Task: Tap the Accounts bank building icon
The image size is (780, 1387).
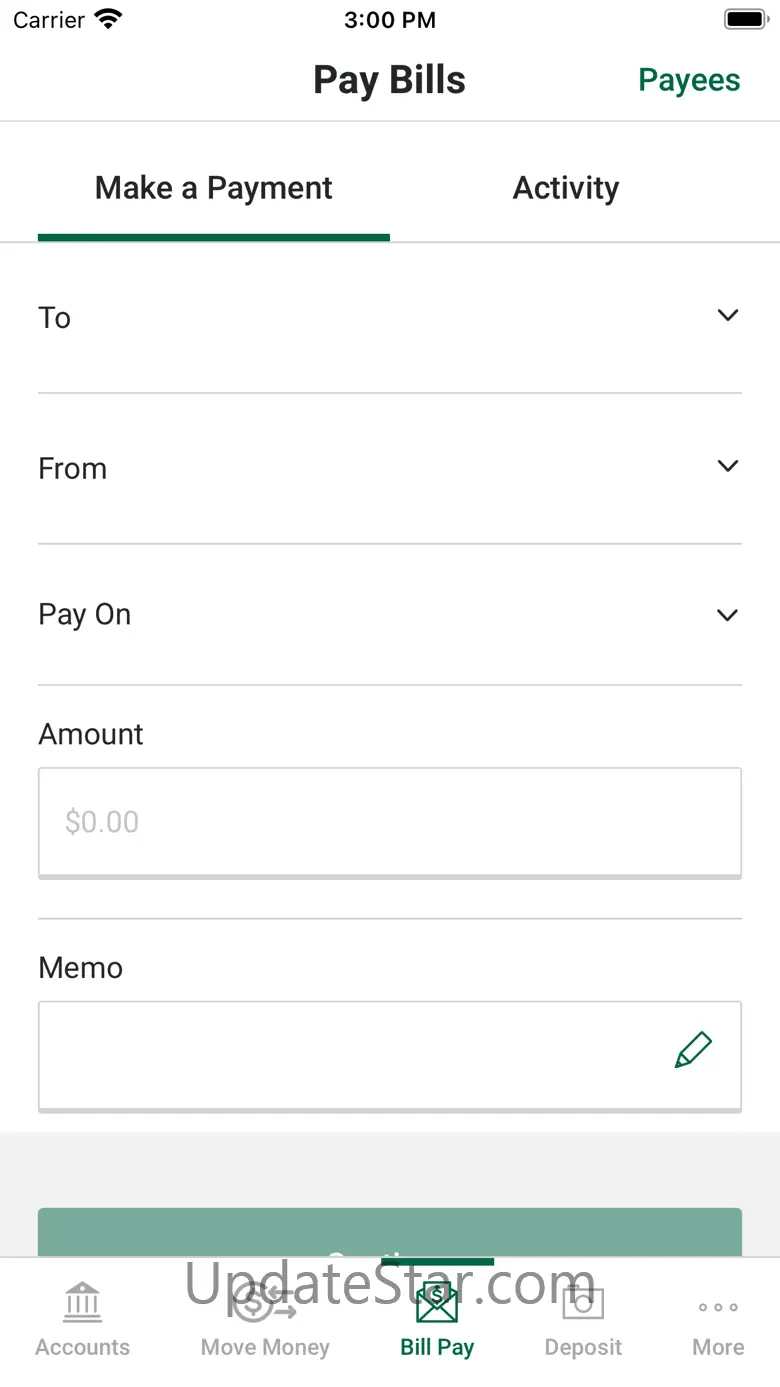Action: 82,1302
